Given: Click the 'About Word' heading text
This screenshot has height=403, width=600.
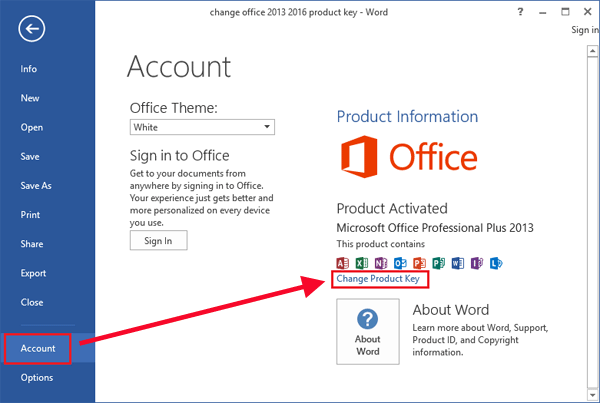Looking at the screenshot, I should click(451, 310).
